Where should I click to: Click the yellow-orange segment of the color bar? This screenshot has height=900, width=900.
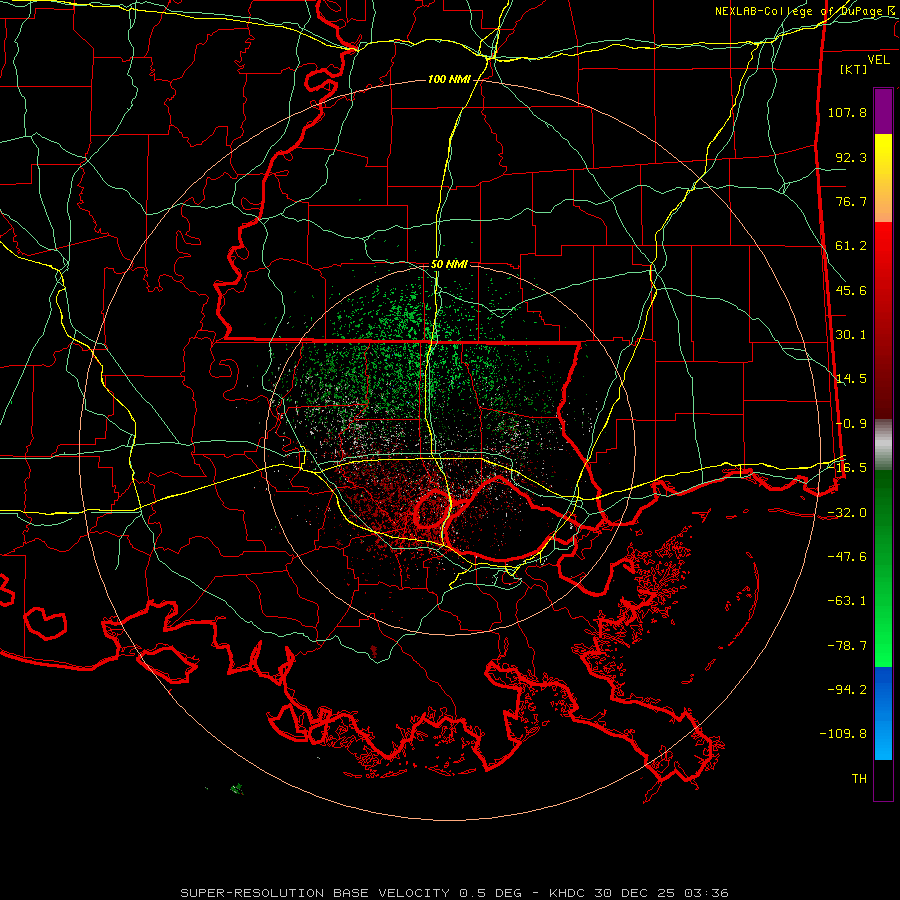(883, 178)
